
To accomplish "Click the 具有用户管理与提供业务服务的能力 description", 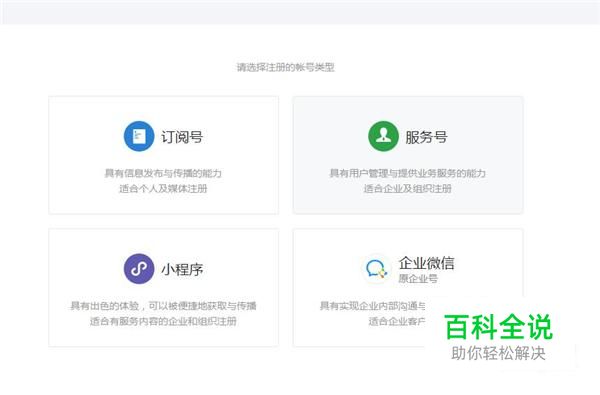I will (x=408, y=173).
